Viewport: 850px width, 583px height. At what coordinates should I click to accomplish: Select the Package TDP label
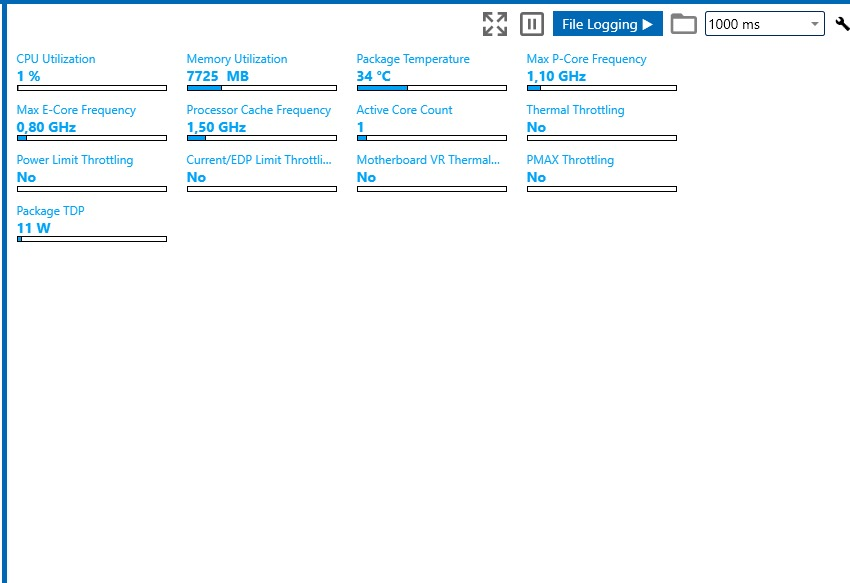tap(50, 210)
